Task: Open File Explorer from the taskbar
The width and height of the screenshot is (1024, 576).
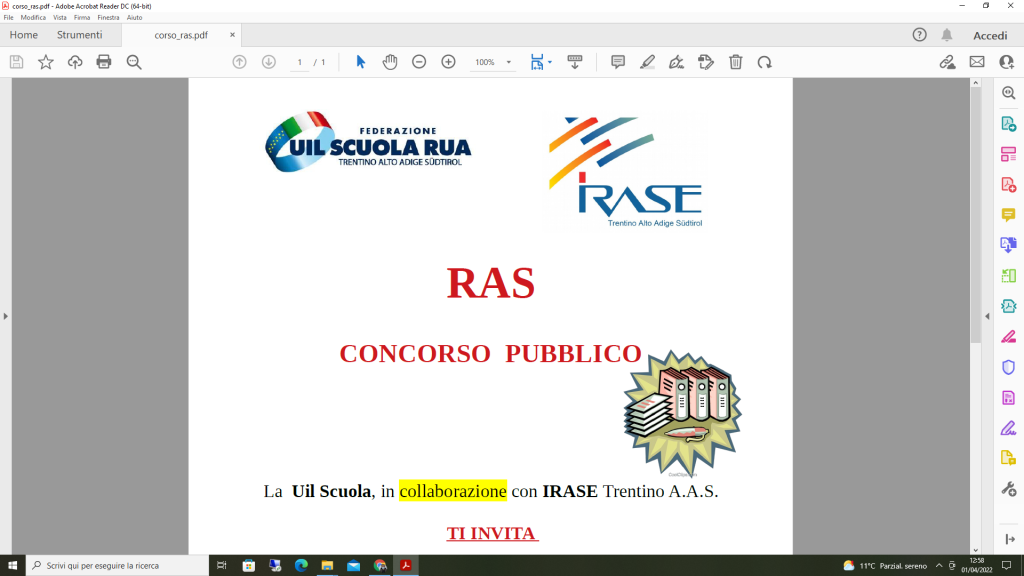Action: tap(327, 566)
